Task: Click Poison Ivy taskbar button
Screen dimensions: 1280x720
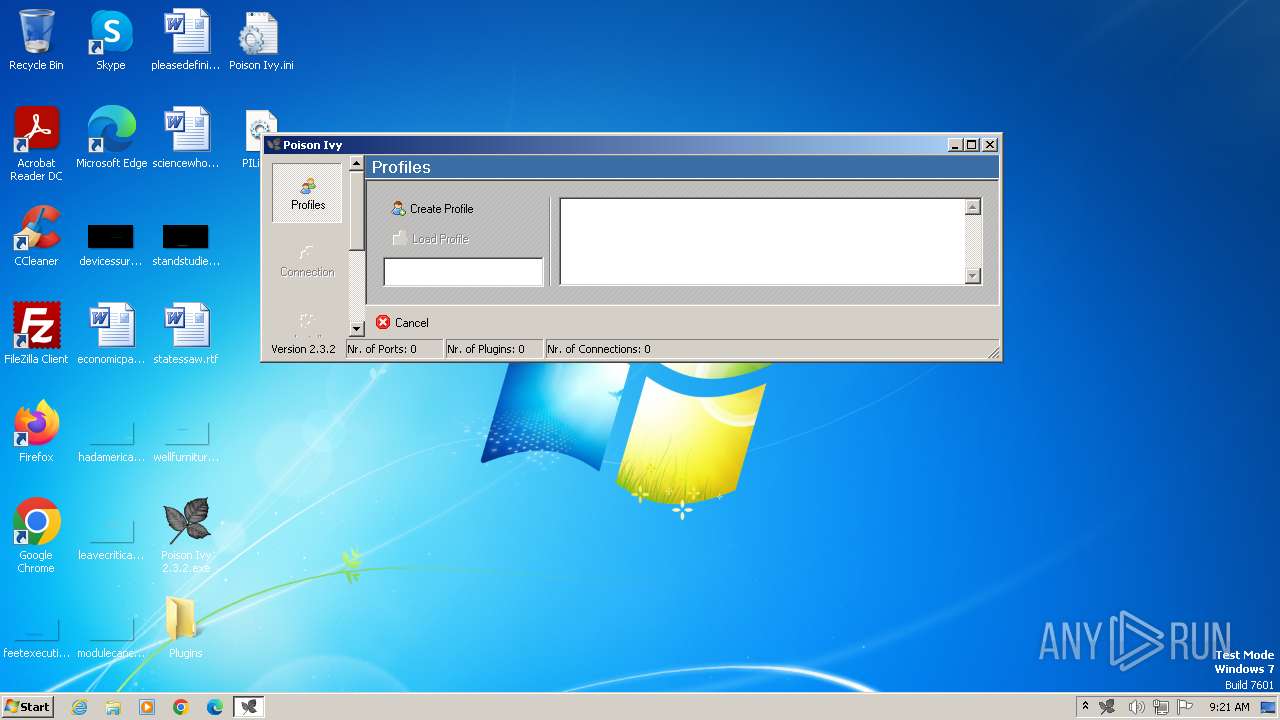Action: (x=249, y=707)
